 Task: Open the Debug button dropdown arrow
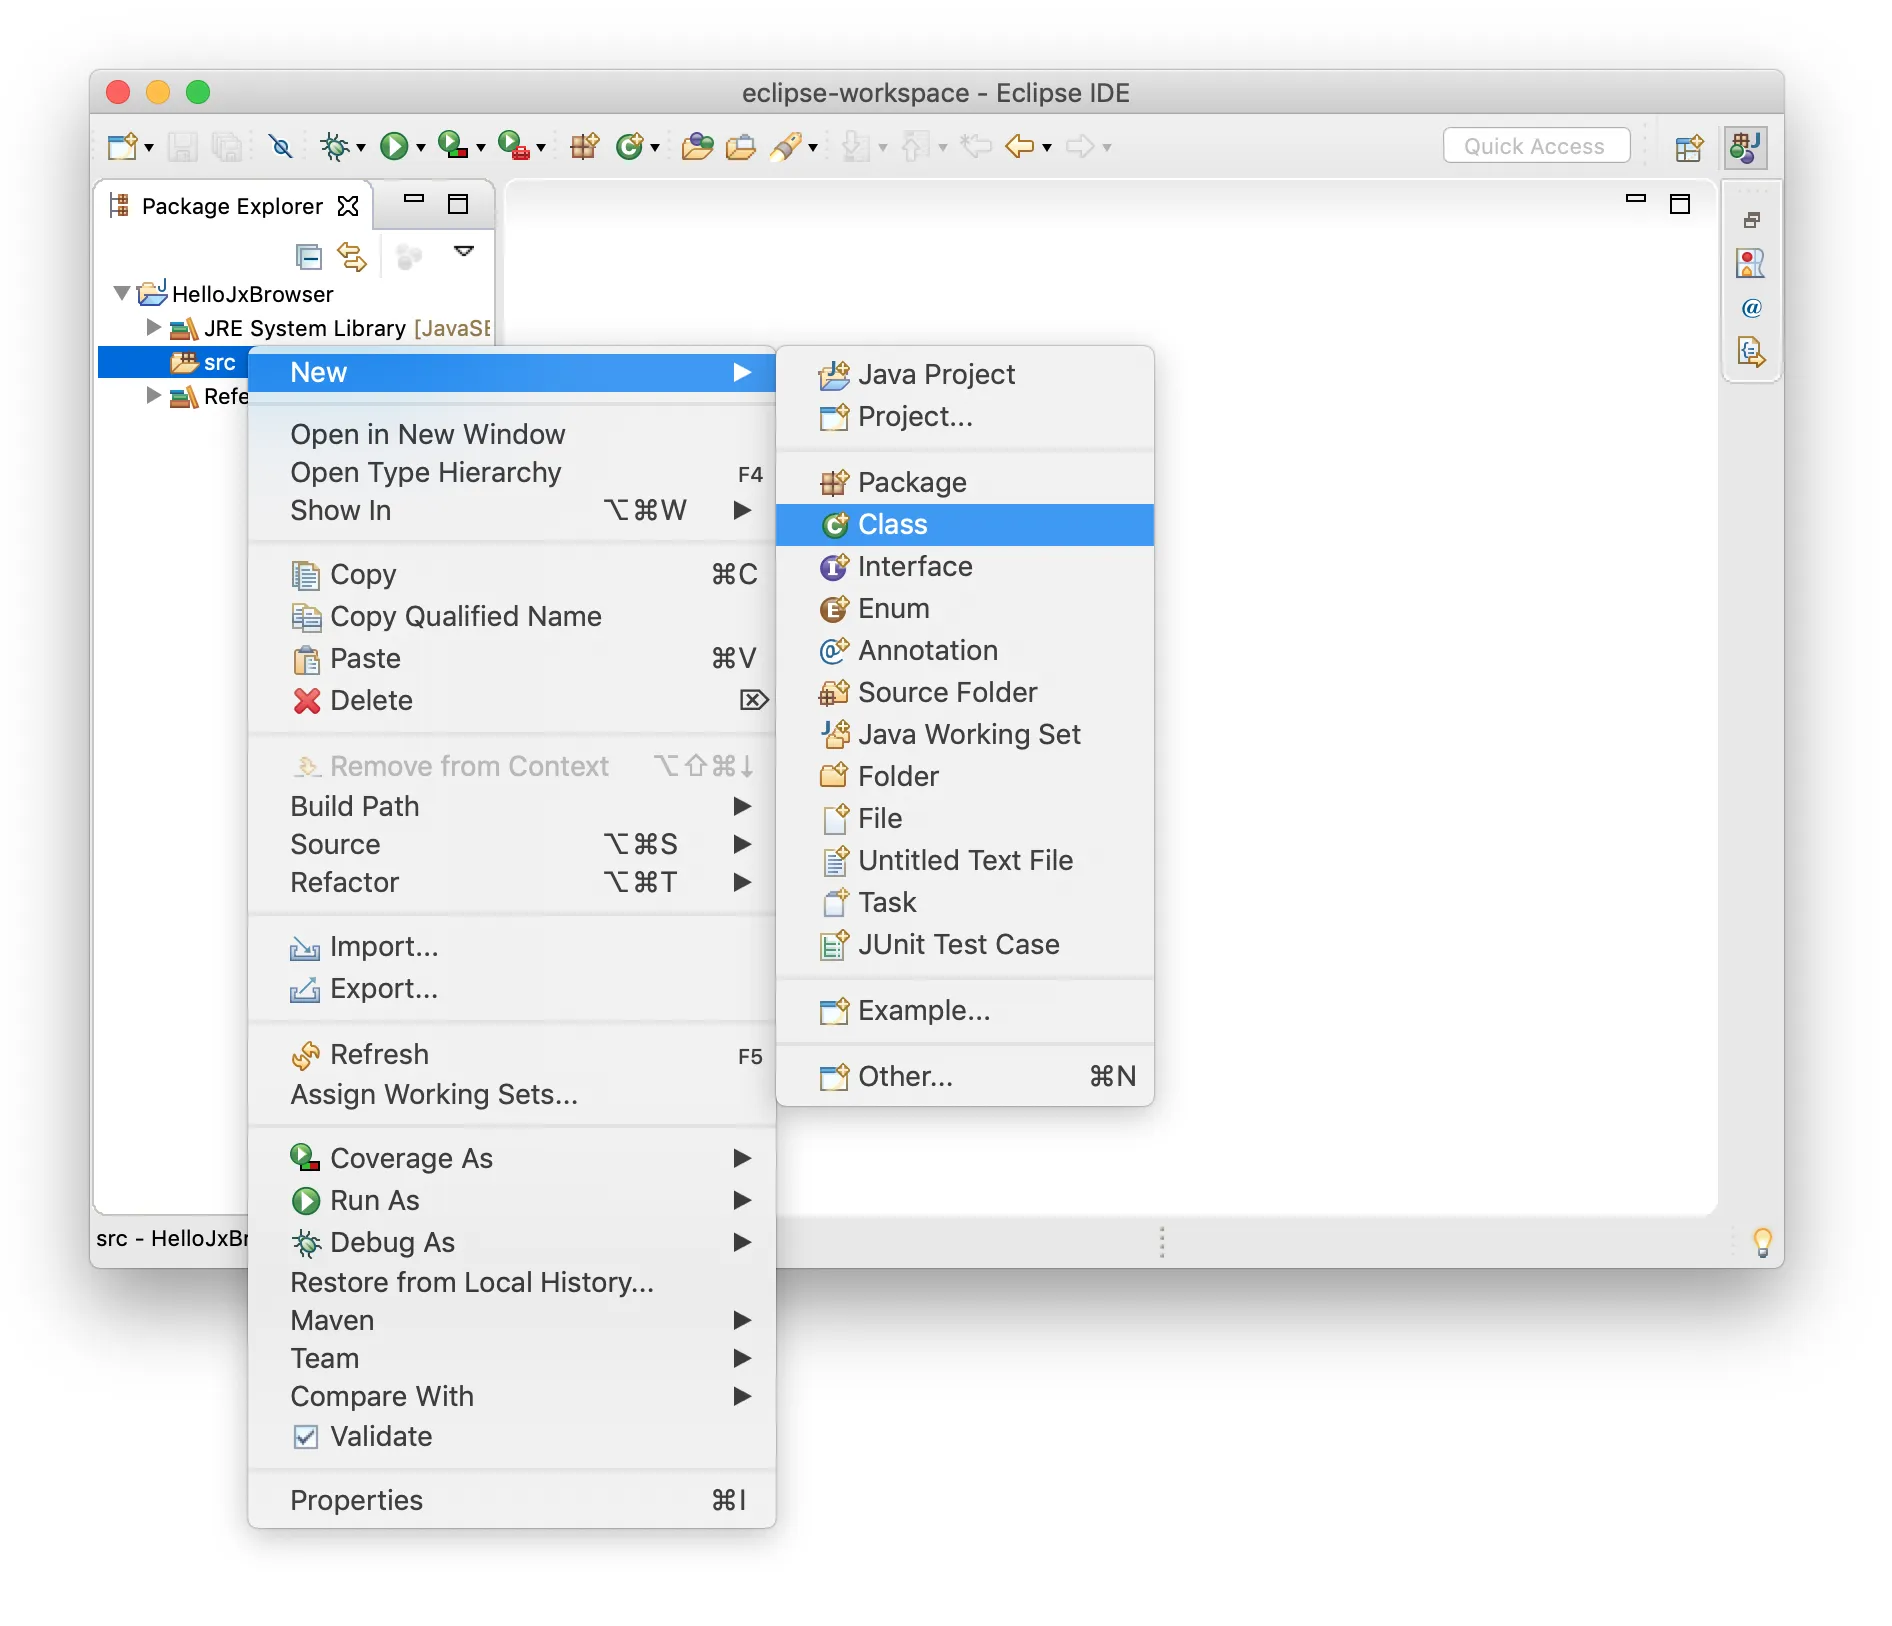(361, 148)
